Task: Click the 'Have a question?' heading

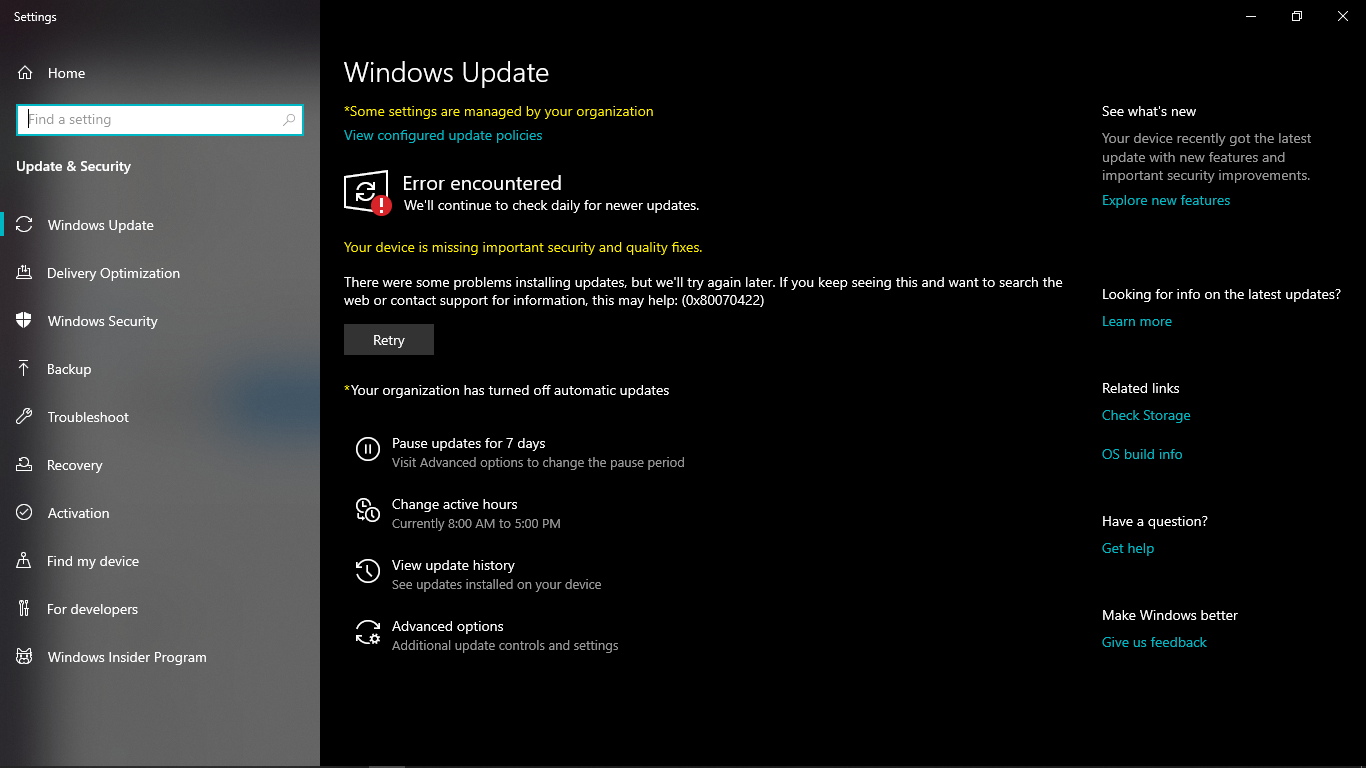Action: (1155, 521)
